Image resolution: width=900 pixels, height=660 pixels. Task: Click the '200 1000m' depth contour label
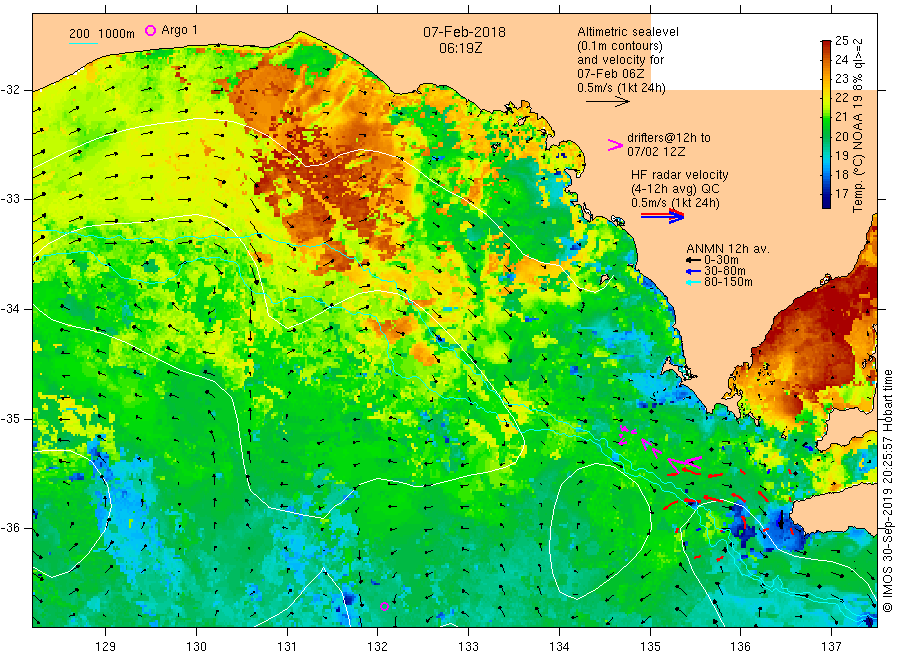[102, 33]
